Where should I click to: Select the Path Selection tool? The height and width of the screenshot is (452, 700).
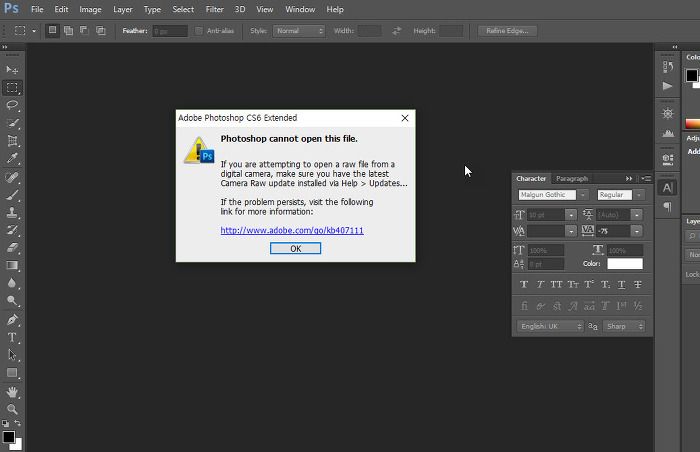point(12,355)
